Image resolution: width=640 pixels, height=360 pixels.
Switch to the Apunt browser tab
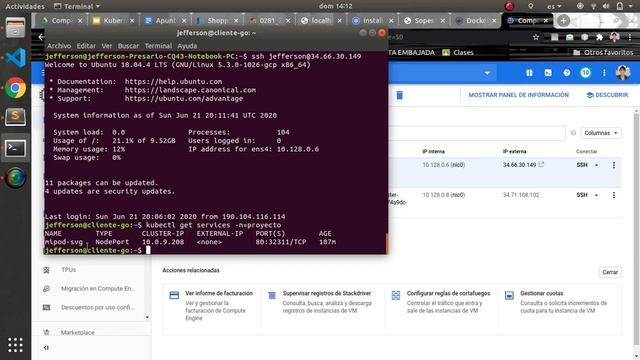coord(165,20)
